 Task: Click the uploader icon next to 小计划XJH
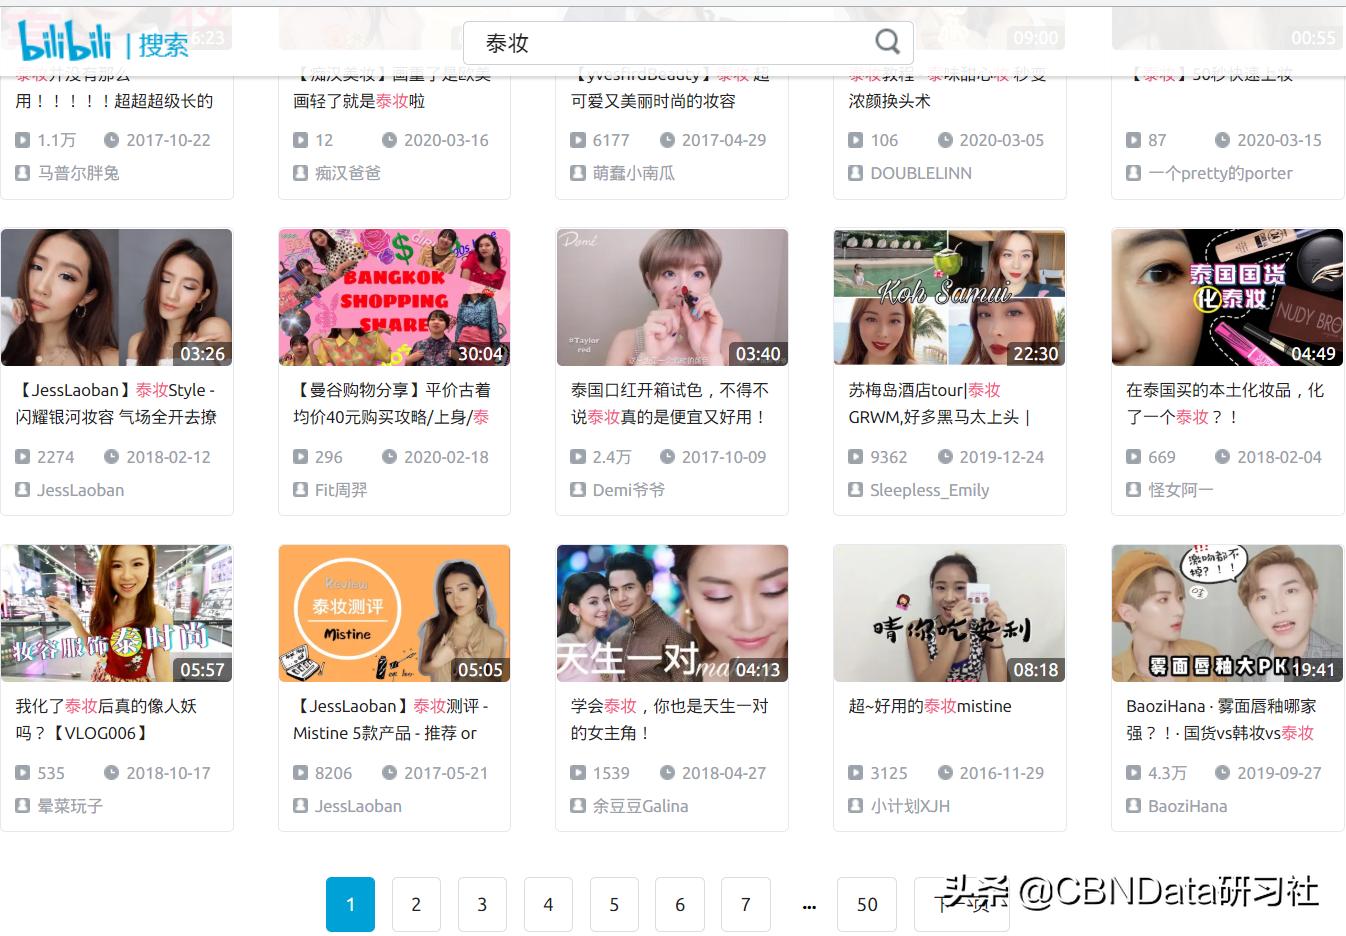coord(855,806)
